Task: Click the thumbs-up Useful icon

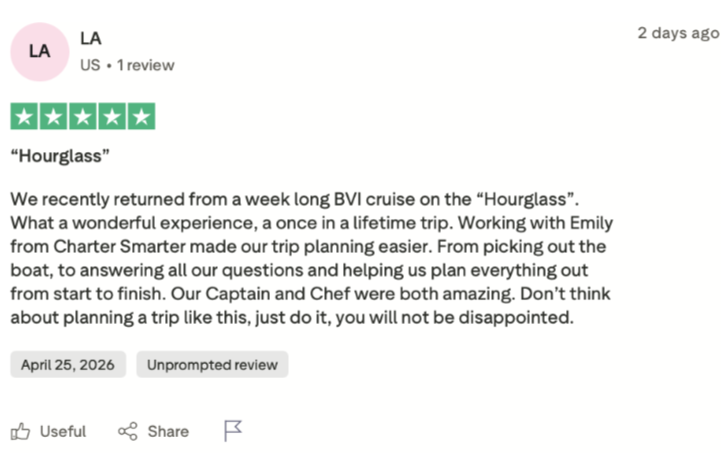Action: (20, 431)
